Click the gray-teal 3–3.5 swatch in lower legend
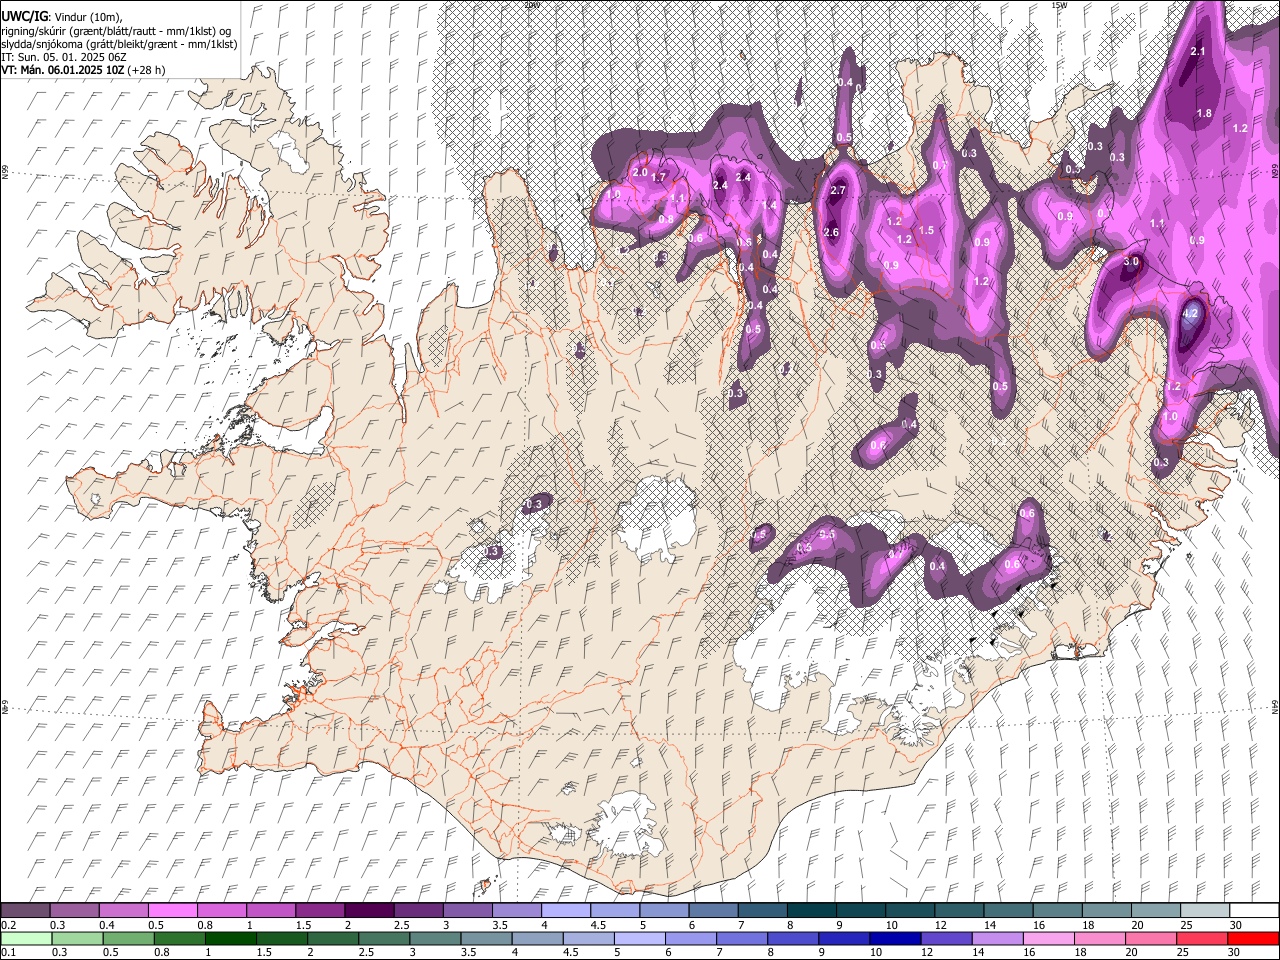 tap(435, 938)
